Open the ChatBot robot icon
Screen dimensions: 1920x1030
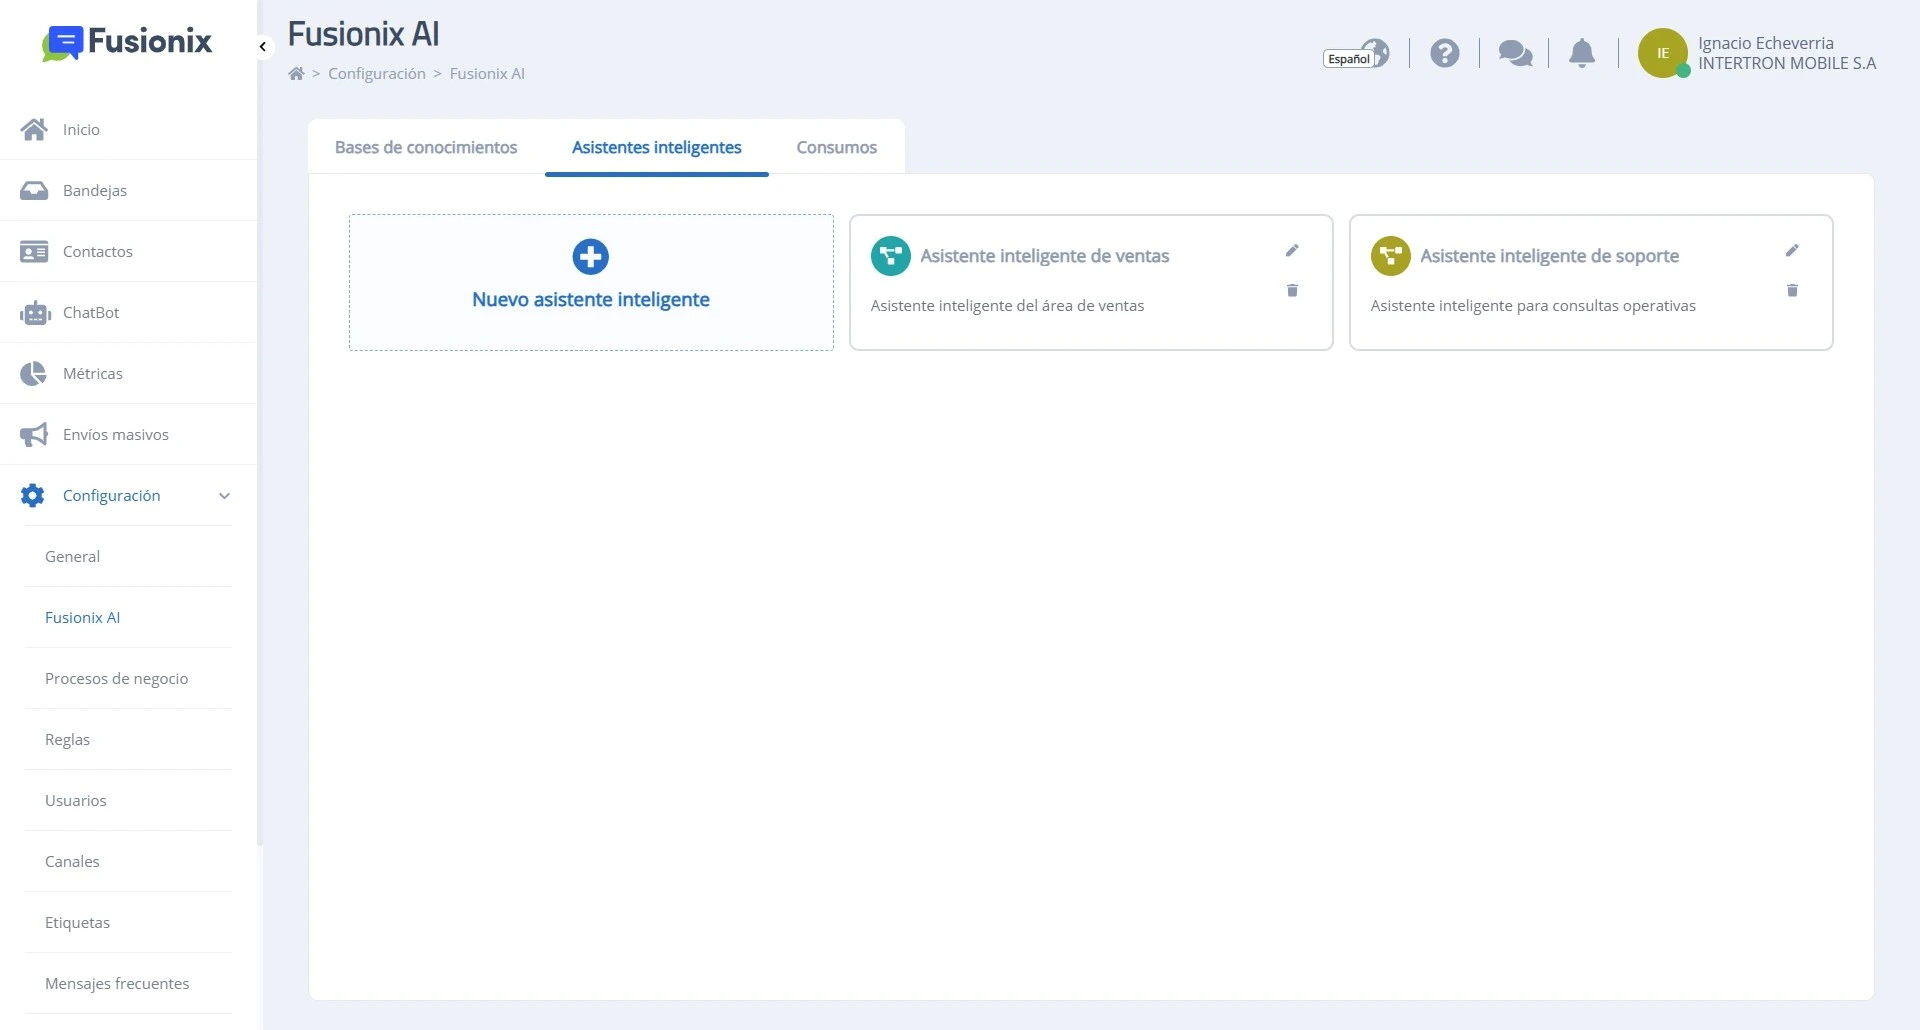click(x=35, y=313)
